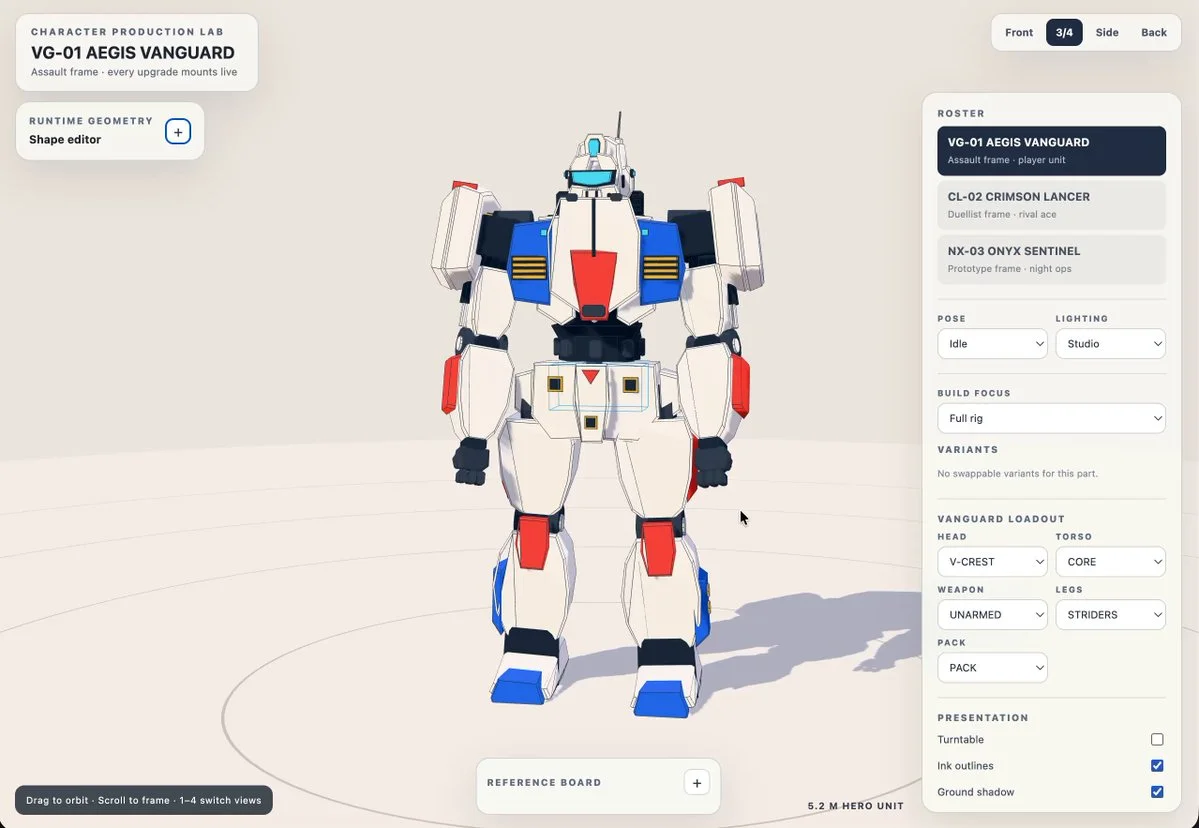Image resolution: width=1199 pixels, height=828 pixels.
Task: Open the Head dropdown showing V-CREST
Action: point(992,562)
